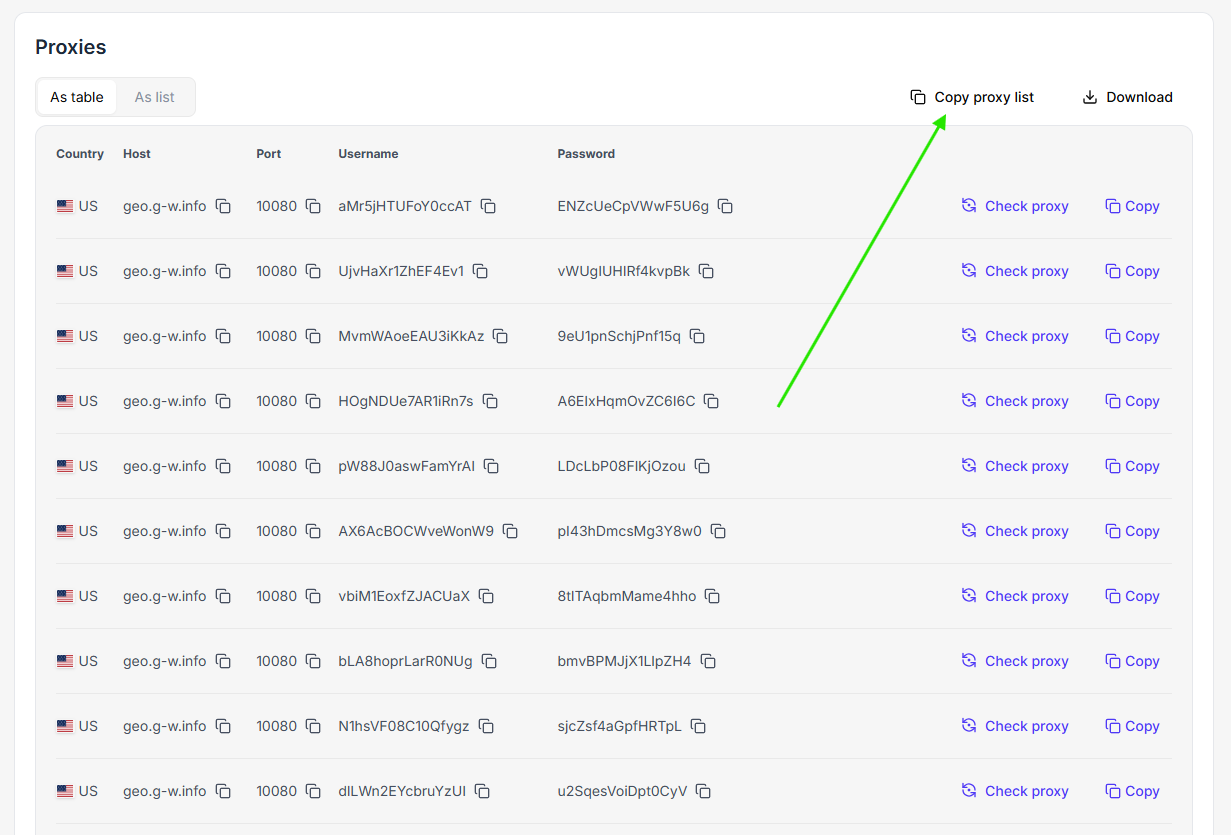Click copy icon beside first row host geo.g-w.info
The height and width of the screenshot is (835, 1231).
223,206
